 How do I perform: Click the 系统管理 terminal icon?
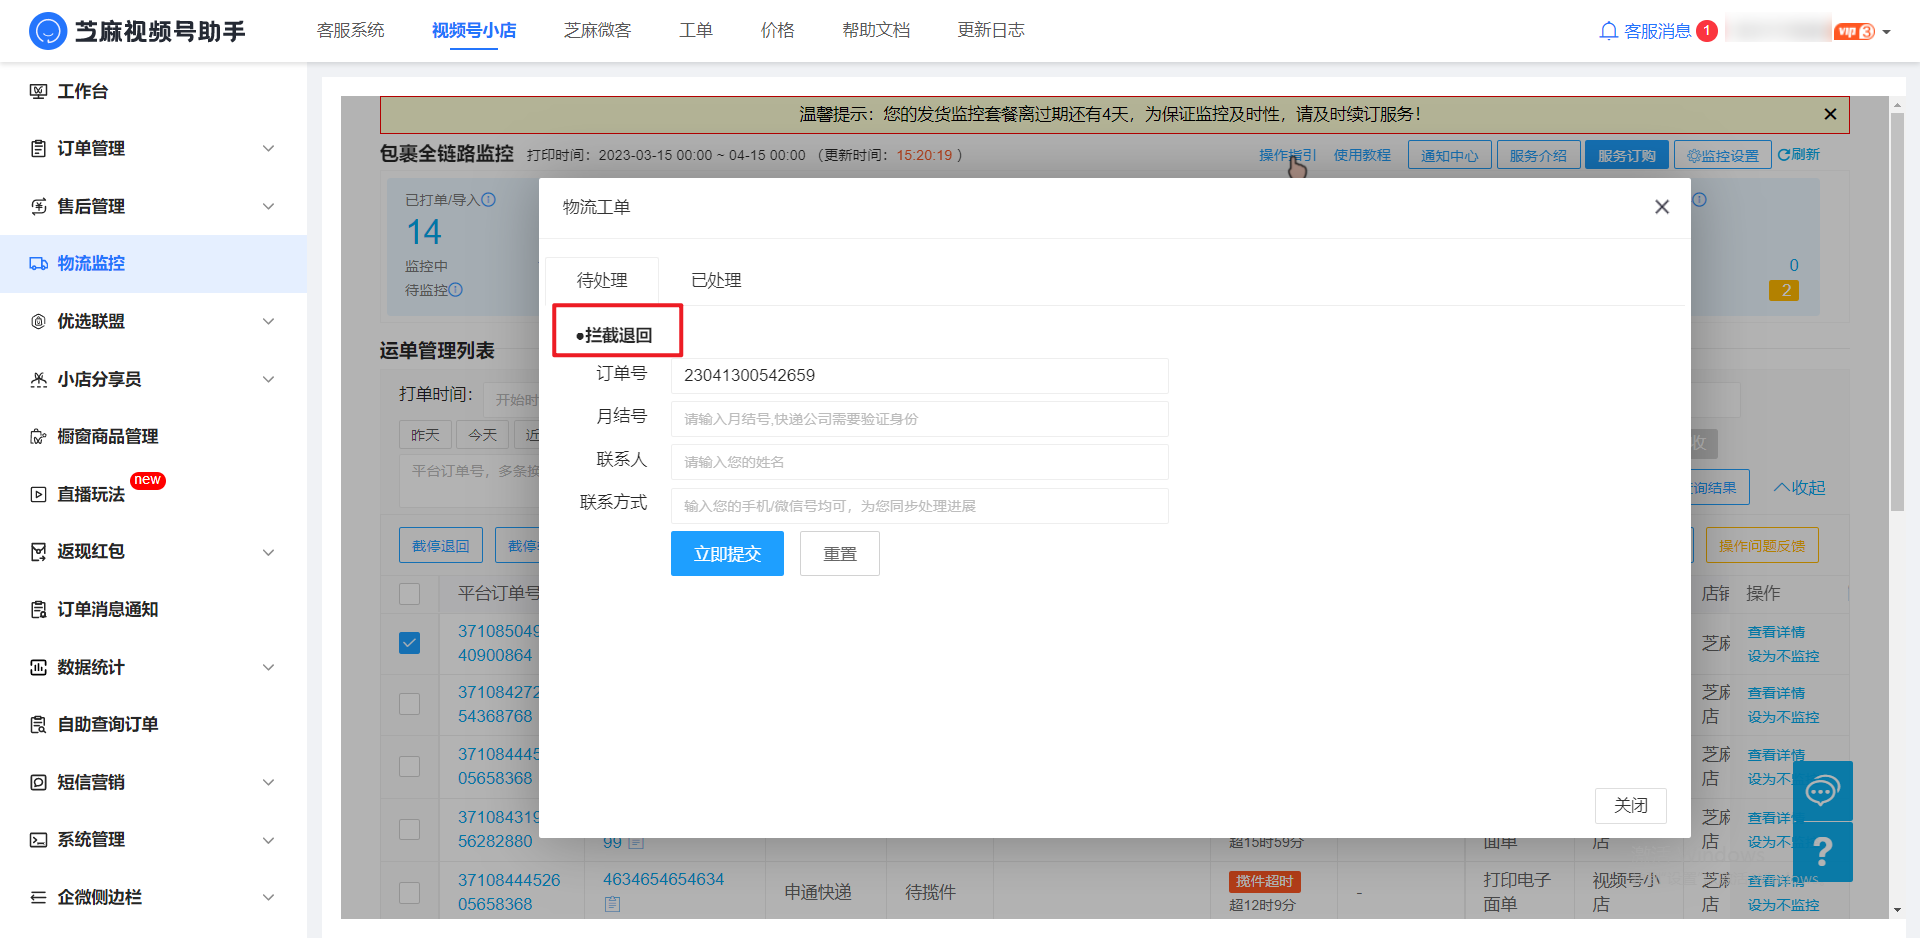38,839
